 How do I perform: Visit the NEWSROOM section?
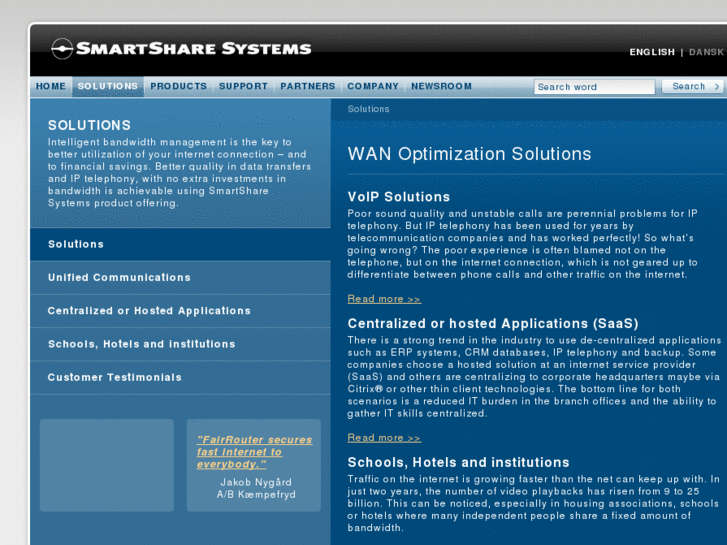click(441, 87)
